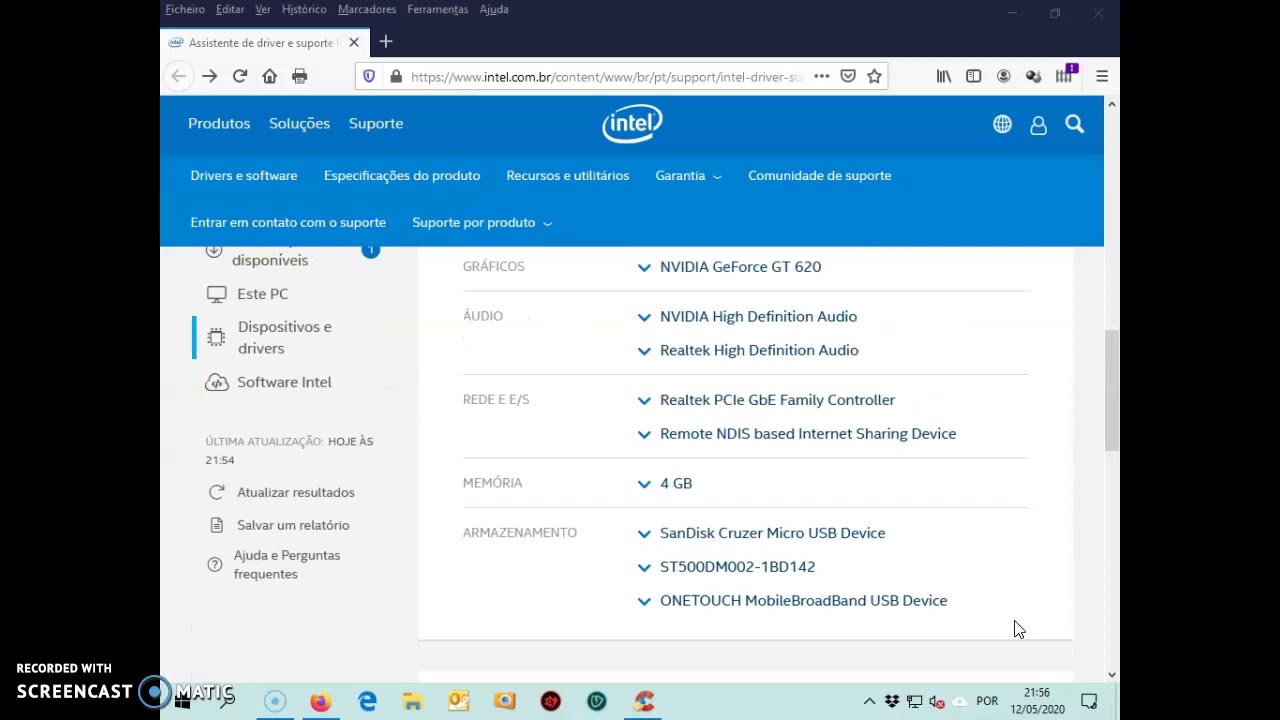Toggle the browser sidebar panel
Viewport: 1280px width, 720px height.
(x=973, y=76)
